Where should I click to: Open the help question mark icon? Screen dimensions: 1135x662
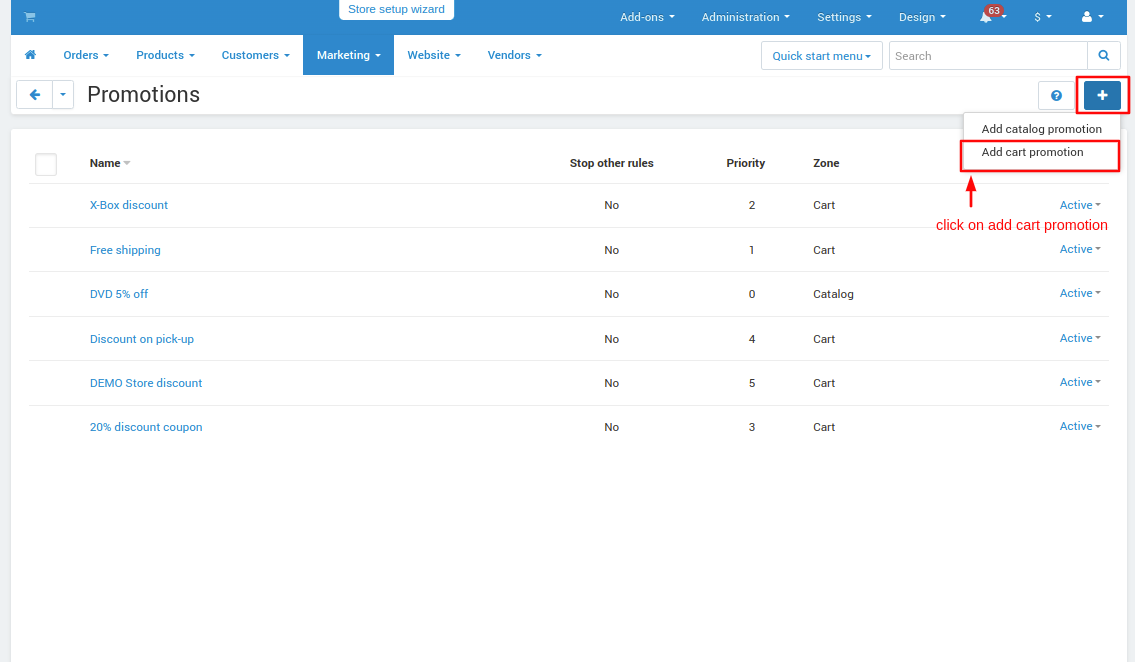(x=1056, y=96)
